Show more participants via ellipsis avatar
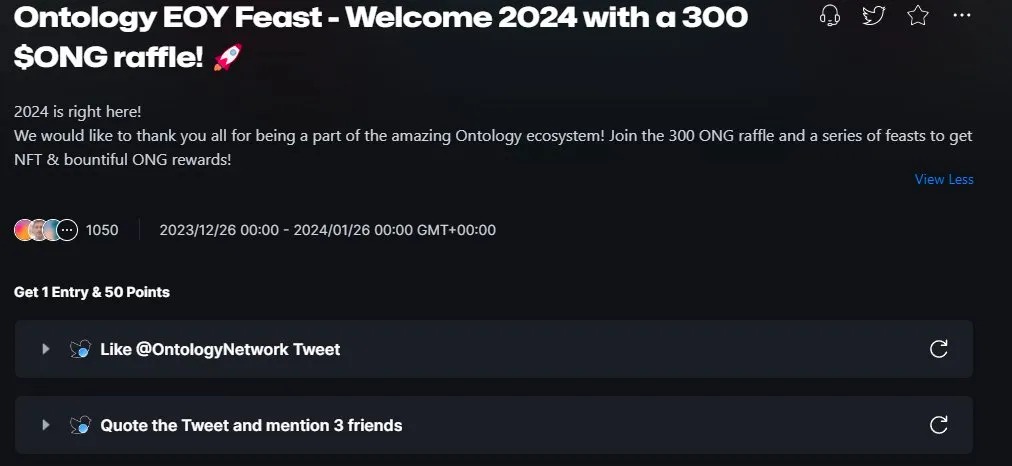This screenshot has width=1012, height=466. click(x=67, y=230)
